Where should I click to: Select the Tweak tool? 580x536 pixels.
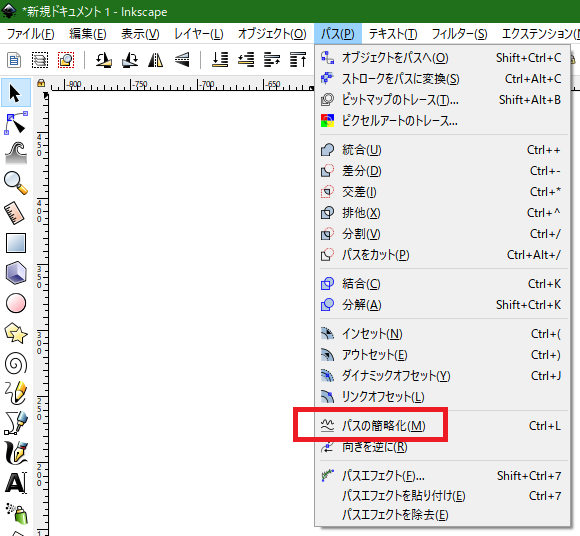16,152
